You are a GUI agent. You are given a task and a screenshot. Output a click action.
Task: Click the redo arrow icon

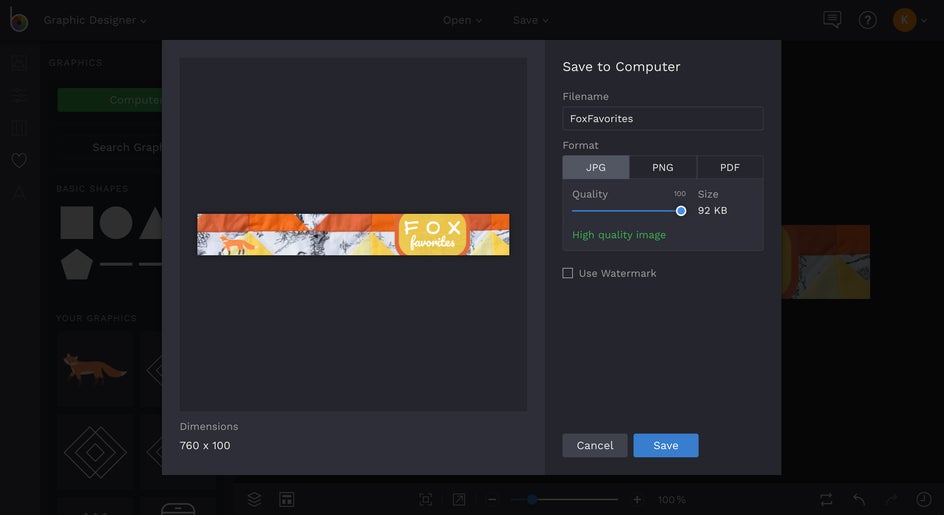[x=892, y=499]
